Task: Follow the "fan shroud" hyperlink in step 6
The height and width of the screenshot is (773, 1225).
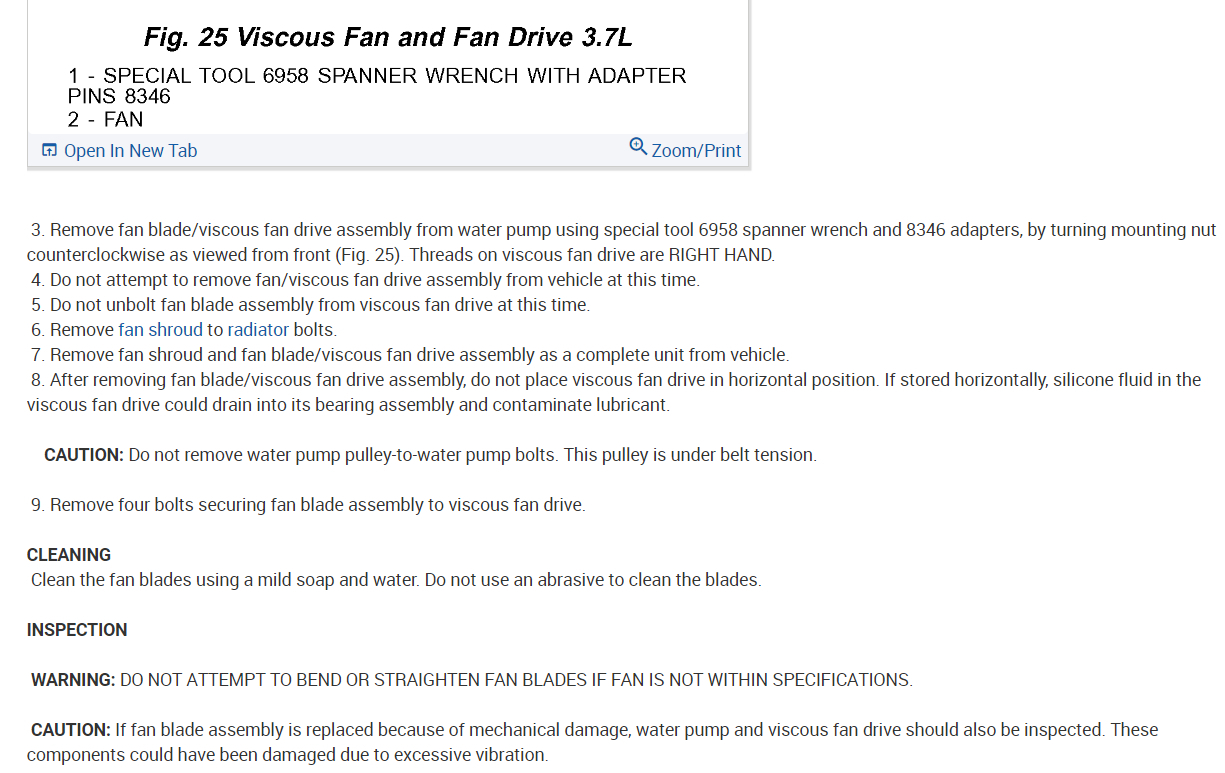Action: coord(160,330)
